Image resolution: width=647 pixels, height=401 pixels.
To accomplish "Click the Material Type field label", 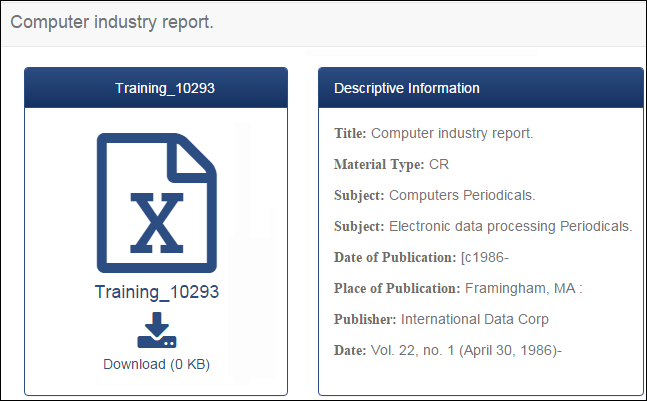I will point(379,164).
